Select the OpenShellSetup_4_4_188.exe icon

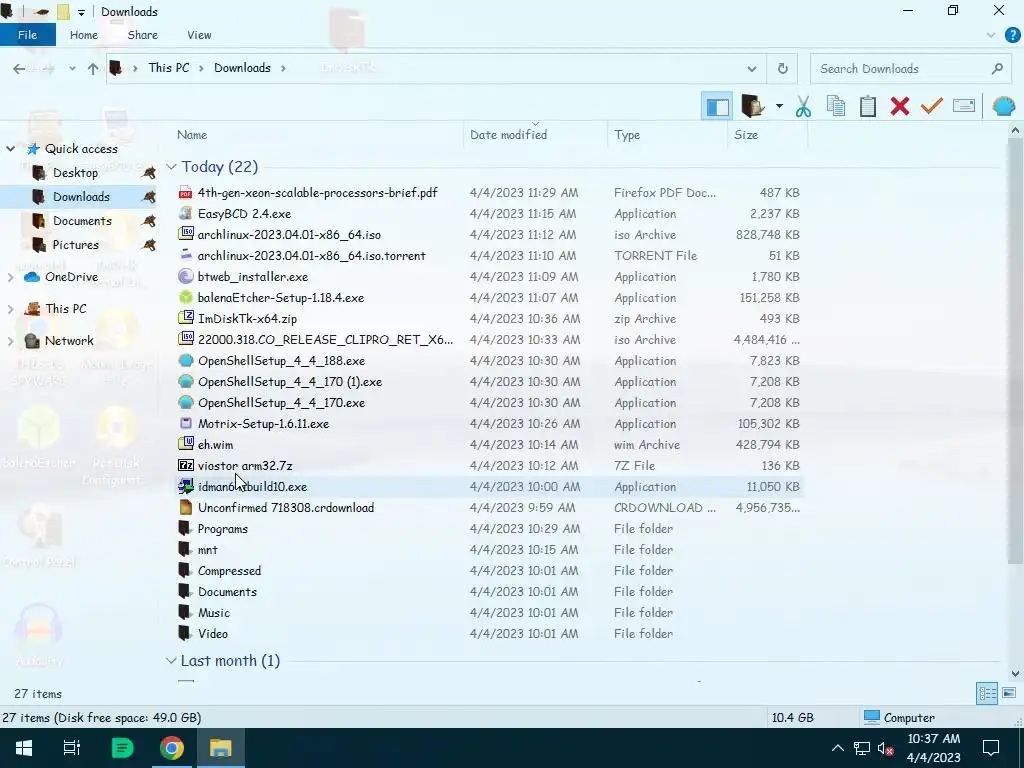click(185, 360)
